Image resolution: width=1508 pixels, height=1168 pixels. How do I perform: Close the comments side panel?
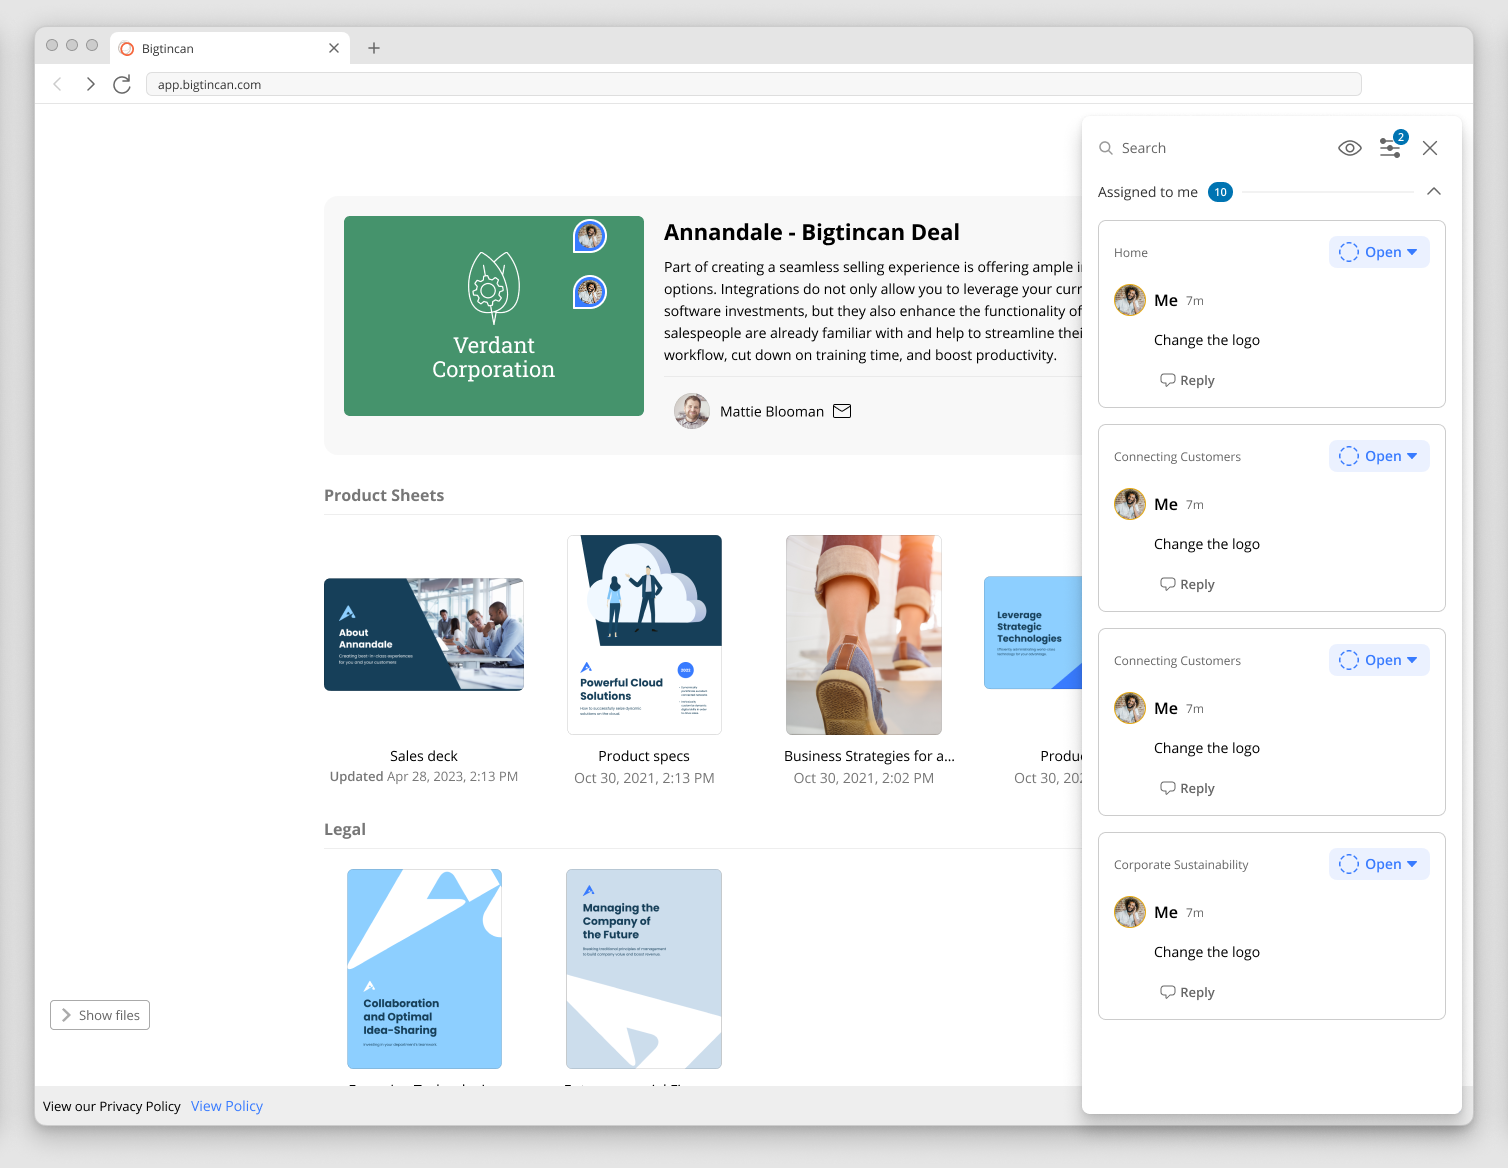(1430, 148)
